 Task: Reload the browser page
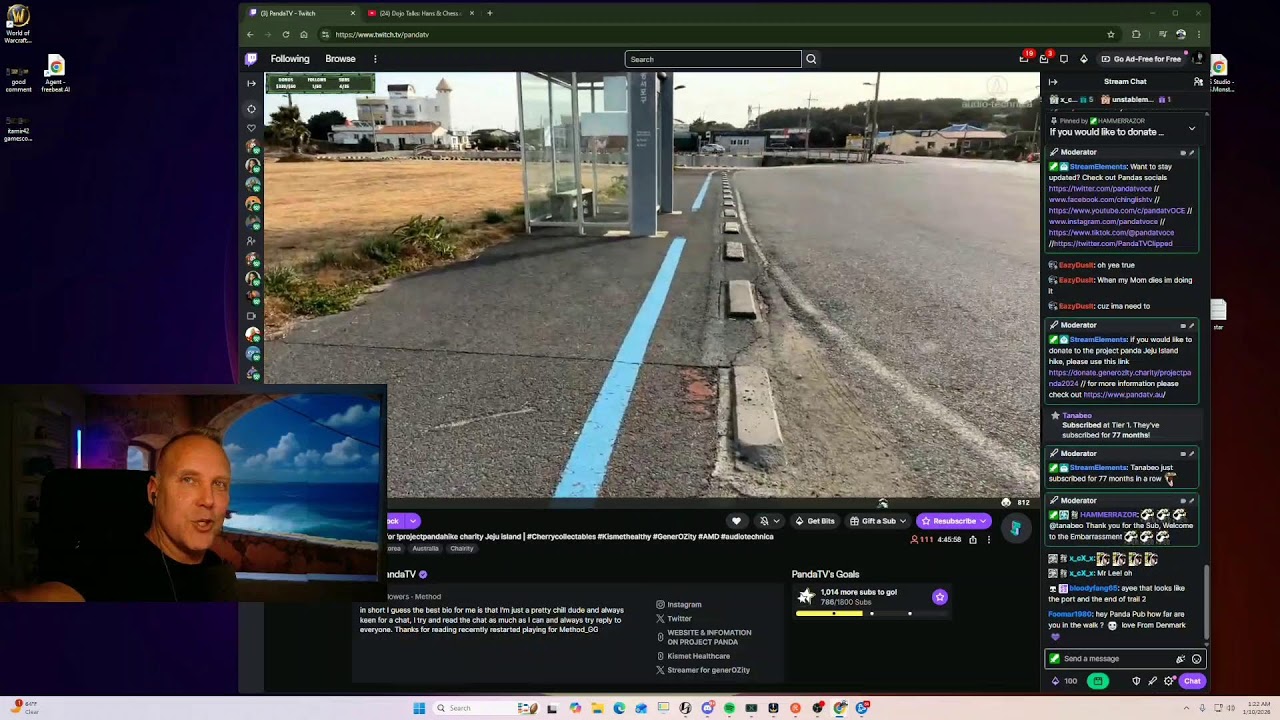(x=286, y=35)
